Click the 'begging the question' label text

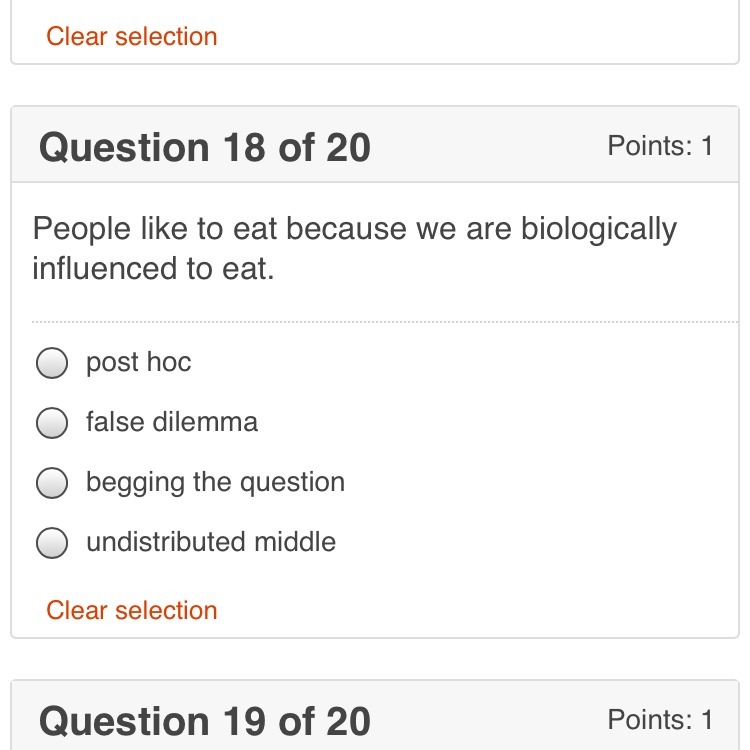click(215, 482)
